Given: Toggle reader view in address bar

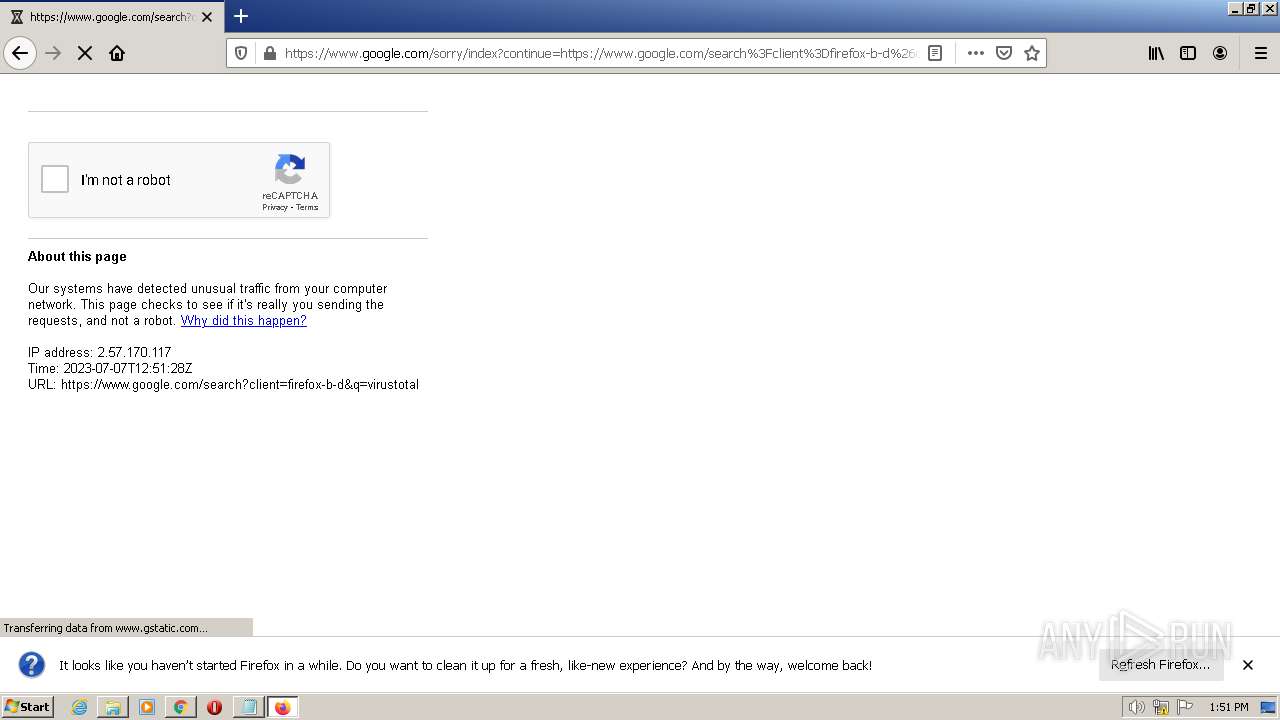Looking at the screenshot, I should click(935, 53).
